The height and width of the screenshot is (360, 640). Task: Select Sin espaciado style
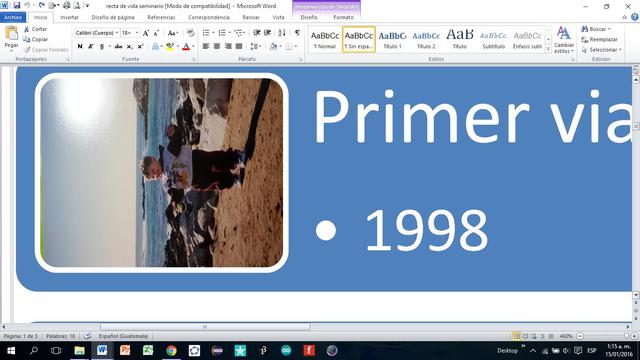359,40
